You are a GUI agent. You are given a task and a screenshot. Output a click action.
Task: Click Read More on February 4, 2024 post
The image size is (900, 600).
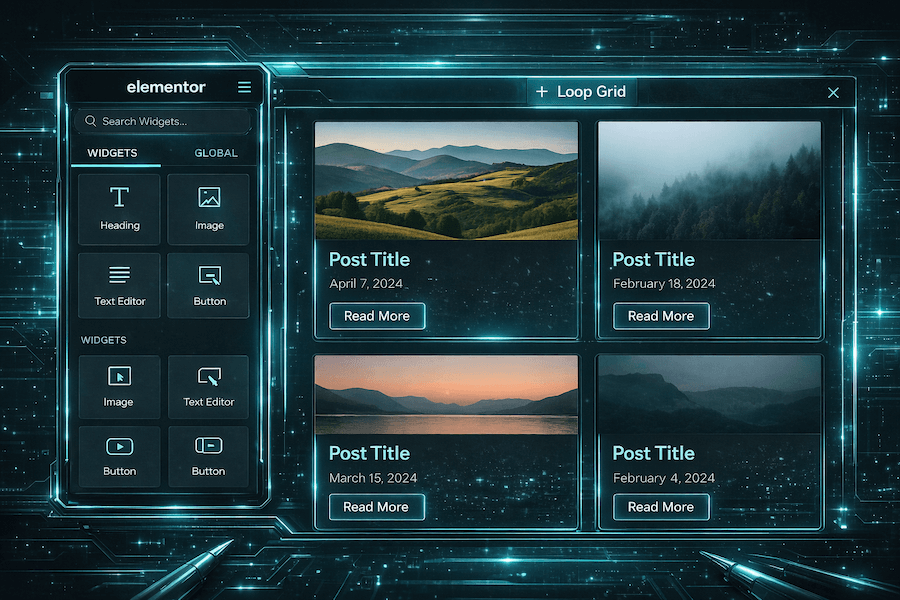660,507
